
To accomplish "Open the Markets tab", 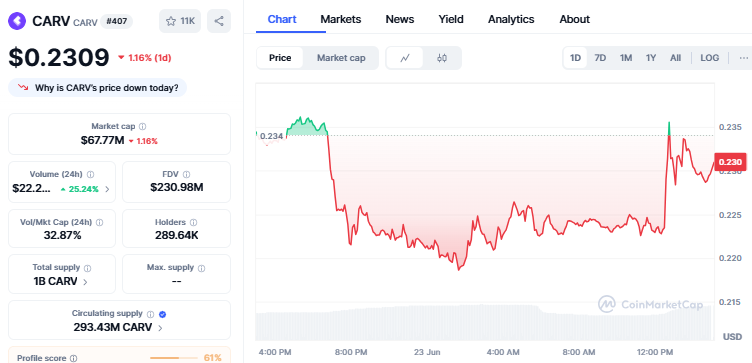I will 341,19.
